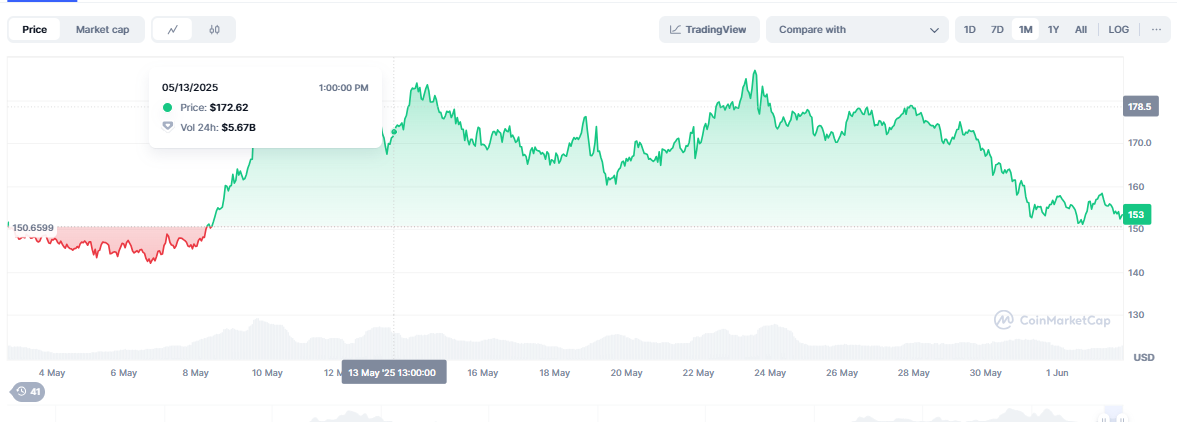Set time range to 1M
Image resolution: width=1177 pixels, height=422 pixels.
pos(1025,30)
